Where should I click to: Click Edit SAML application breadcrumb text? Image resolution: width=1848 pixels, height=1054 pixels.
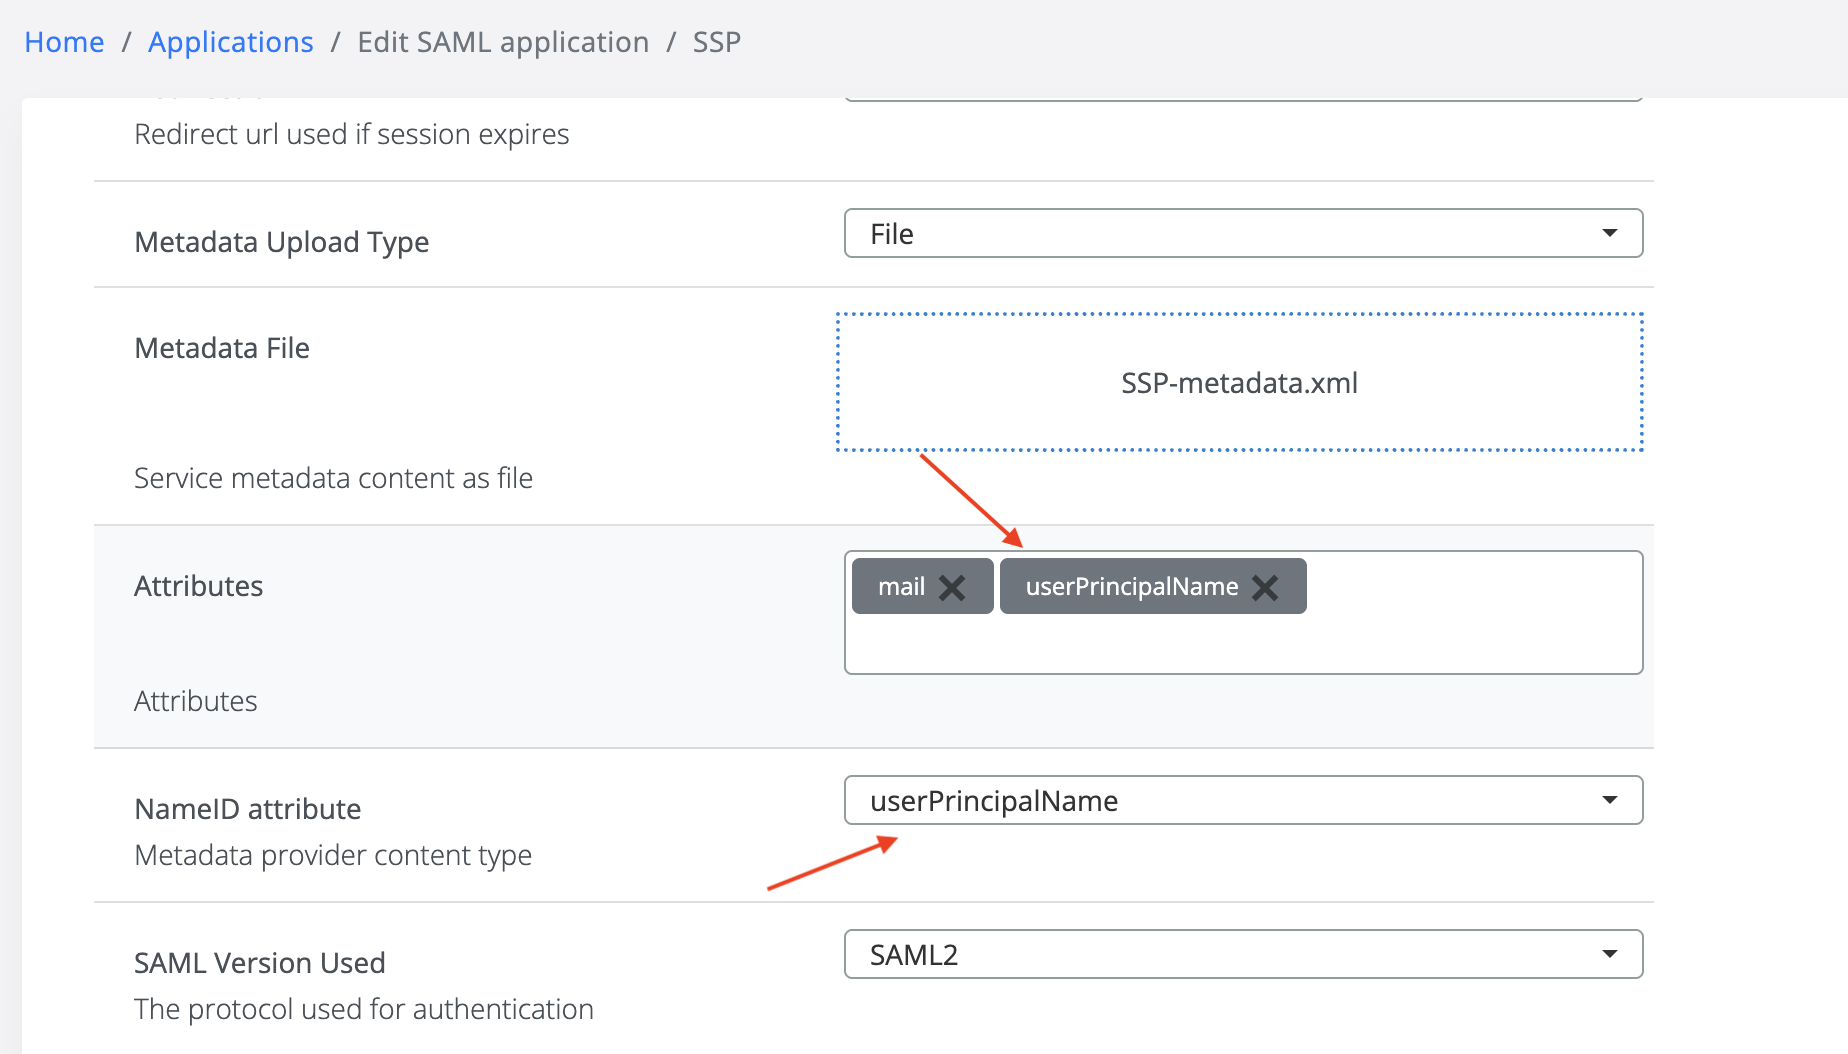(x=503, y=42)
